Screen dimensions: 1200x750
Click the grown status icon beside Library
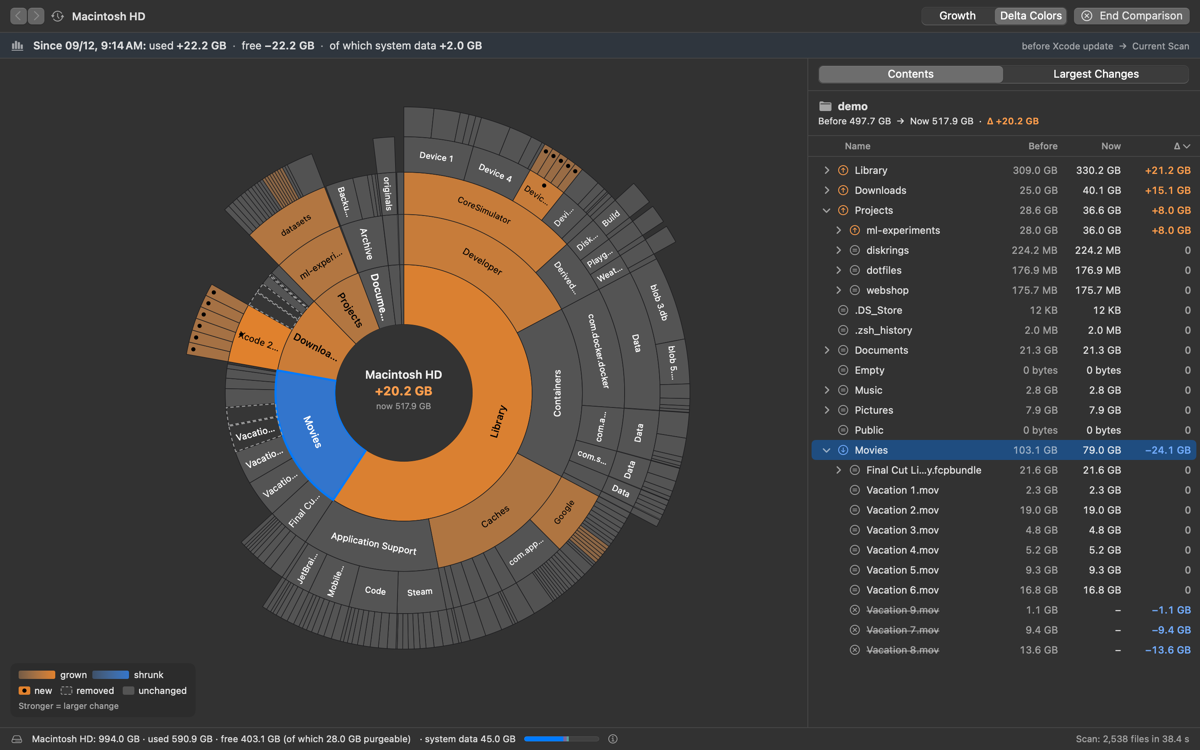click(x=843, y=170)
